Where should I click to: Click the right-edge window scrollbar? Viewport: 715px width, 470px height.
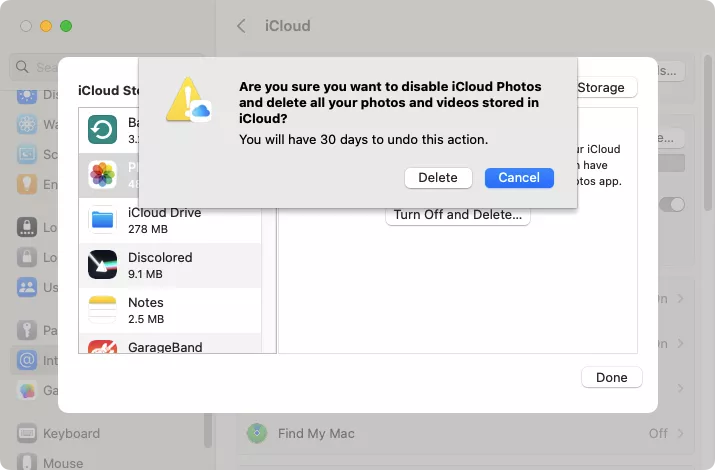pos(708,132)
